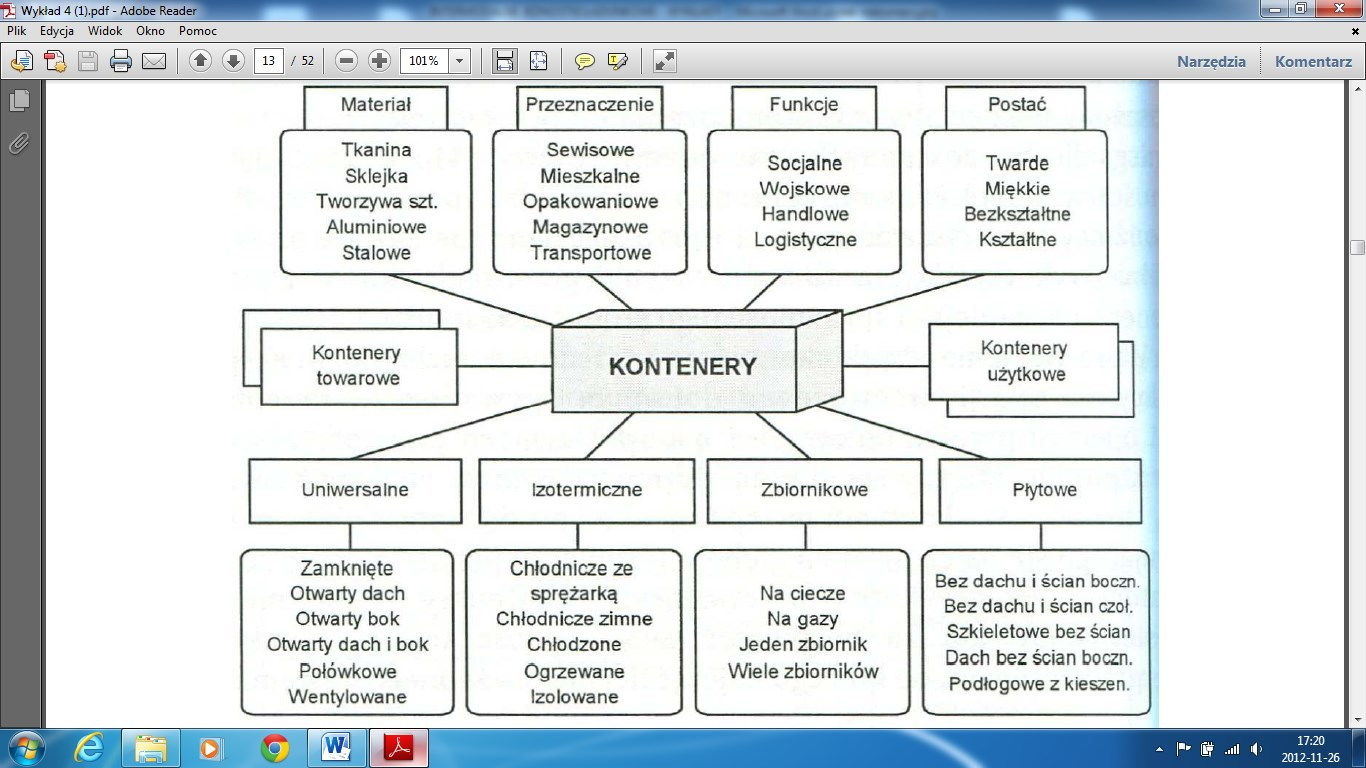Screen dimensions: 1366x768
Task: Switch to Read Mode expand icon
Action: pyautogui.click(x=664, y=61)
